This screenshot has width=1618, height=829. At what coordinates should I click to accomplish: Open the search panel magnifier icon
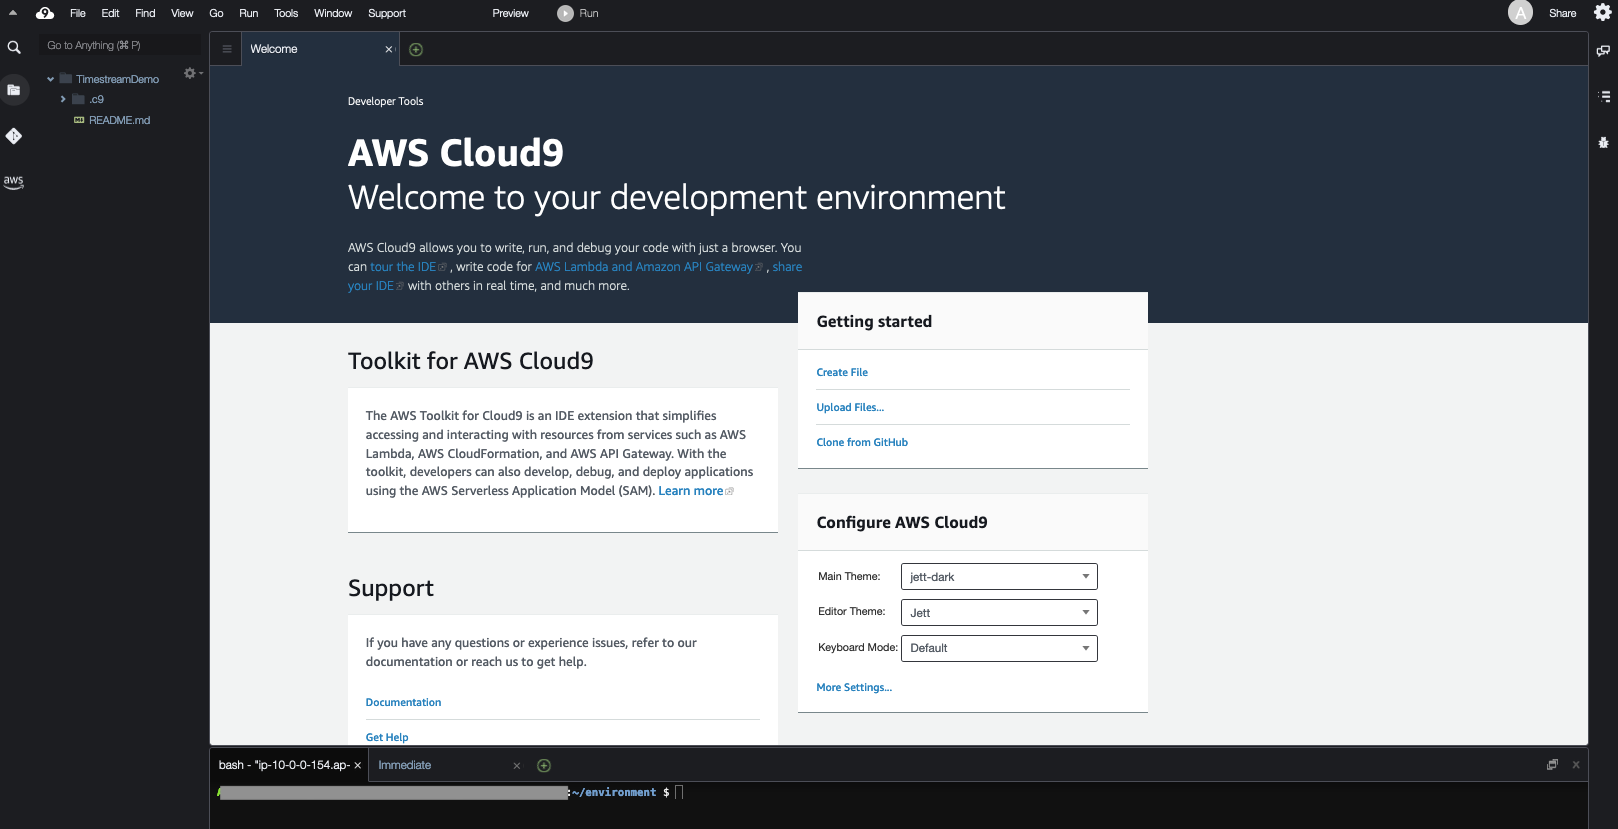pyautogui.click(x=14, y=47)
